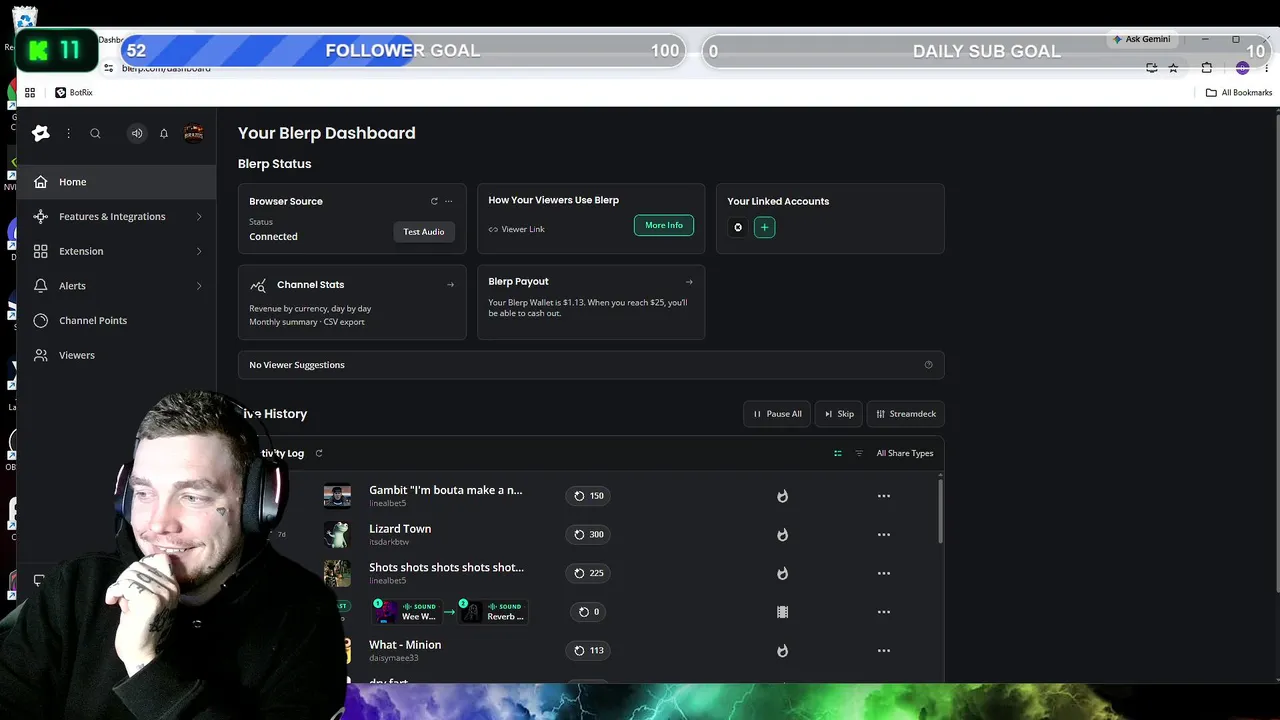
Task: Open more options for What - Minion row
Action: click(884, 651)
